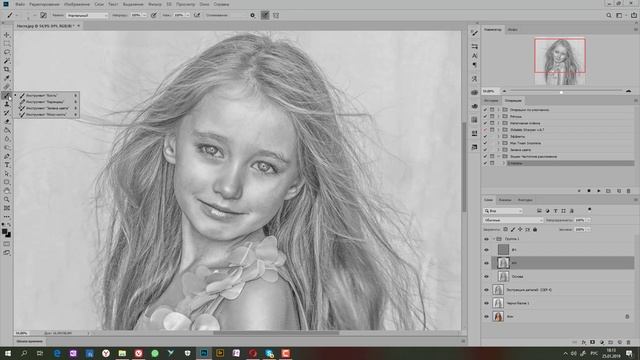
Task: Select the first Кисть tool in flyout
Action: [x=46, y=95]
